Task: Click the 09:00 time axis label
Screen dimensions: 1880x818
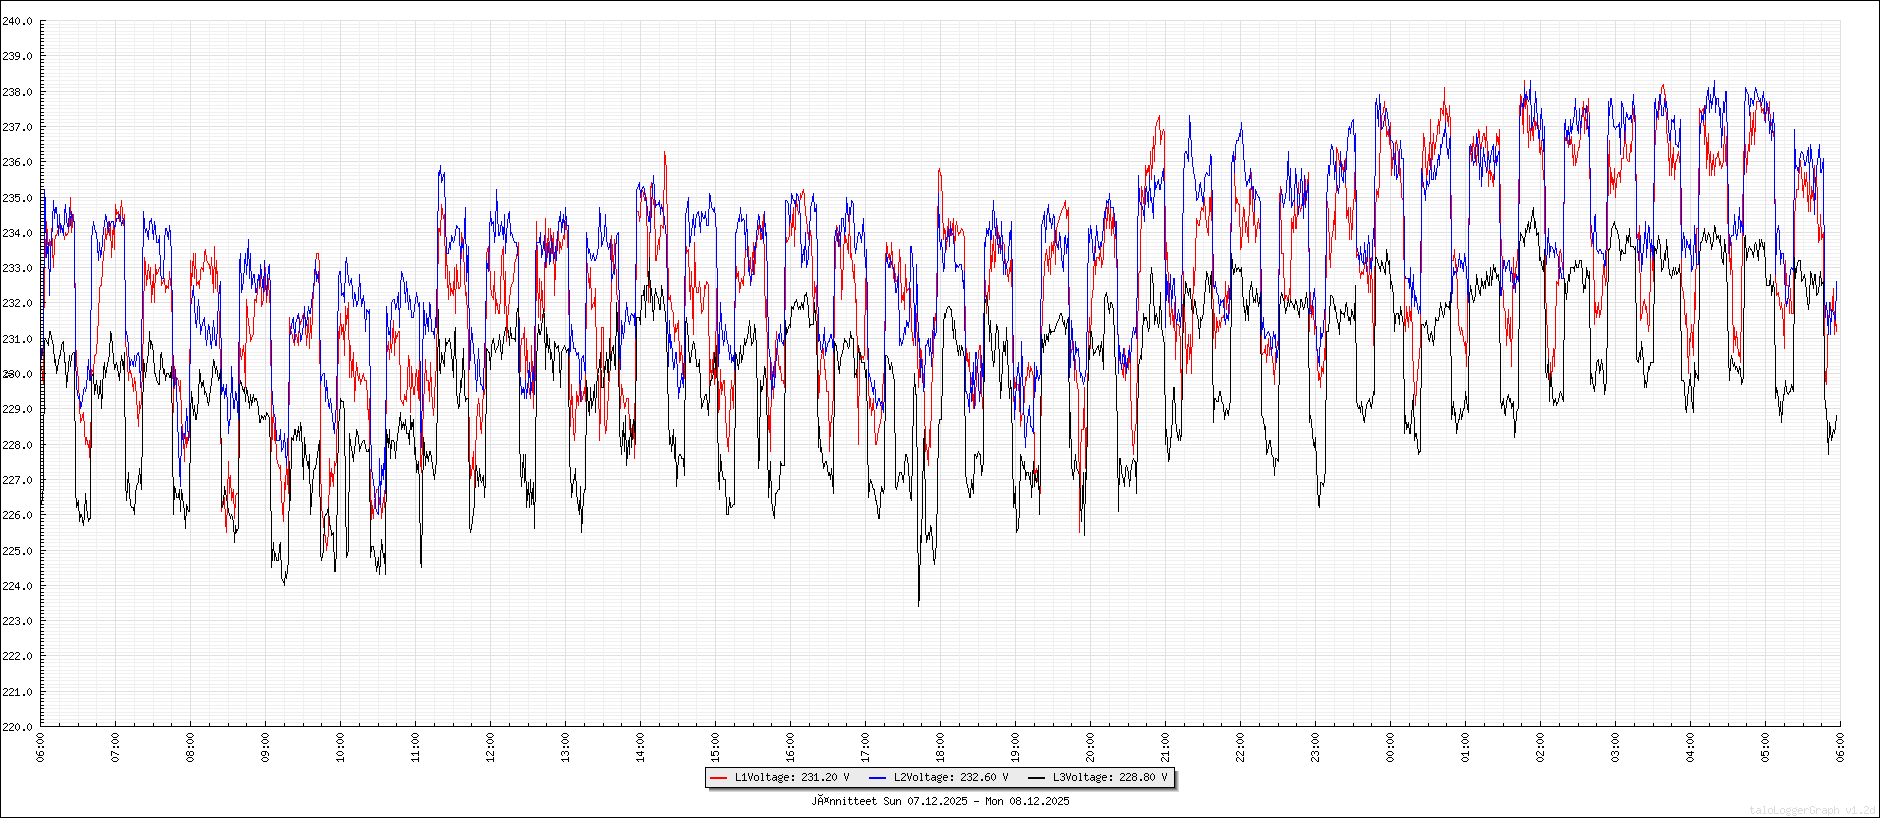Action: pyautogui.click(x=265, y=747)
